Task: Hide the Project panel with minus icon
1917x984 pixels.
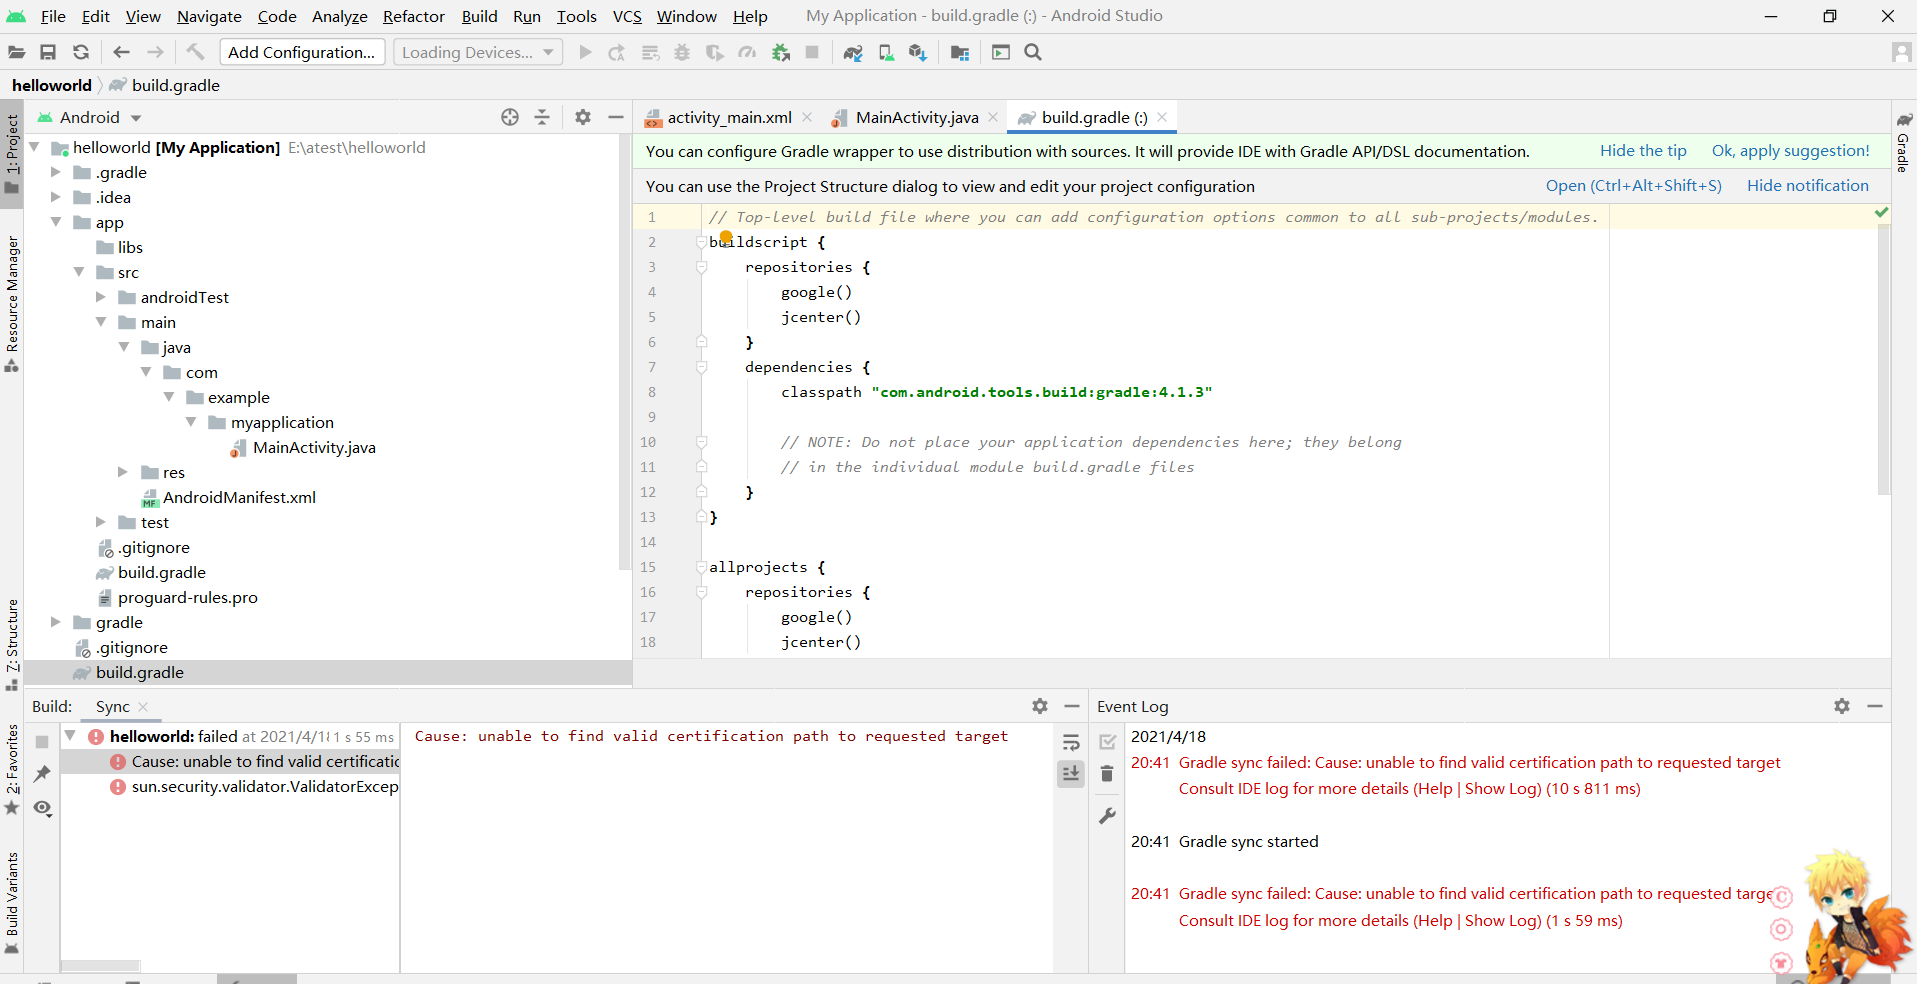Action: click(616, 117)
